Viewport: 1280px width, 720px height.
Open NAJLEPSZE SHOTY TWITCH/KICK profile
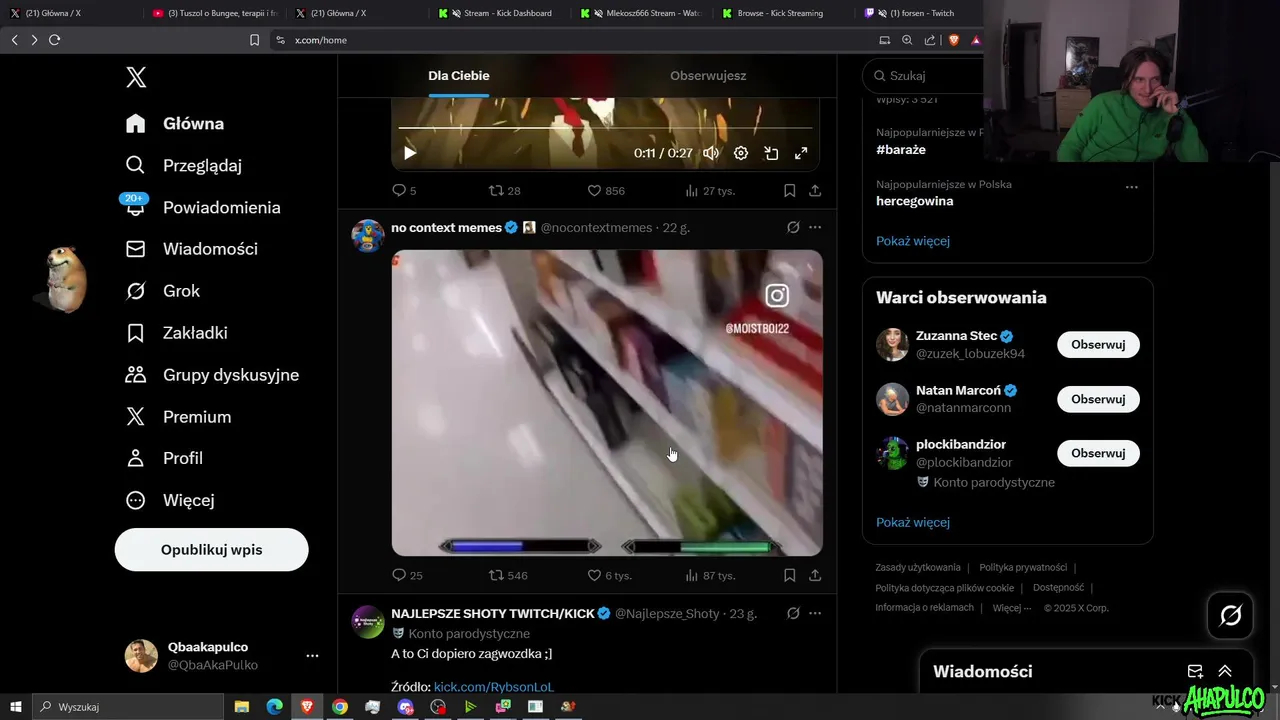coord(493,613)
